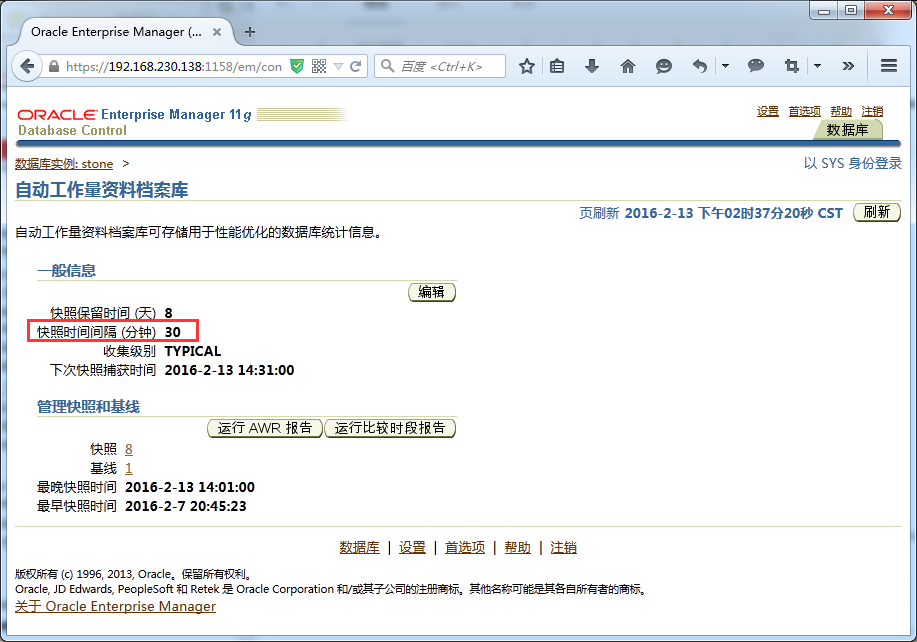Click the smiley chat bubble icon
Image resolution: width=917 pixels, height=642 pixels.
point(664,66)
